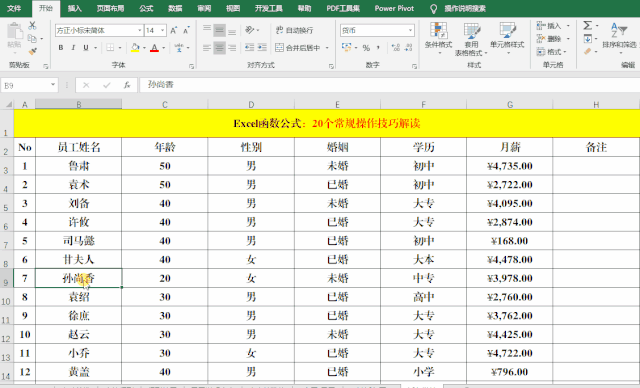
Task: Switch to the Power Pivot tab
Action: tap(394, 8)
